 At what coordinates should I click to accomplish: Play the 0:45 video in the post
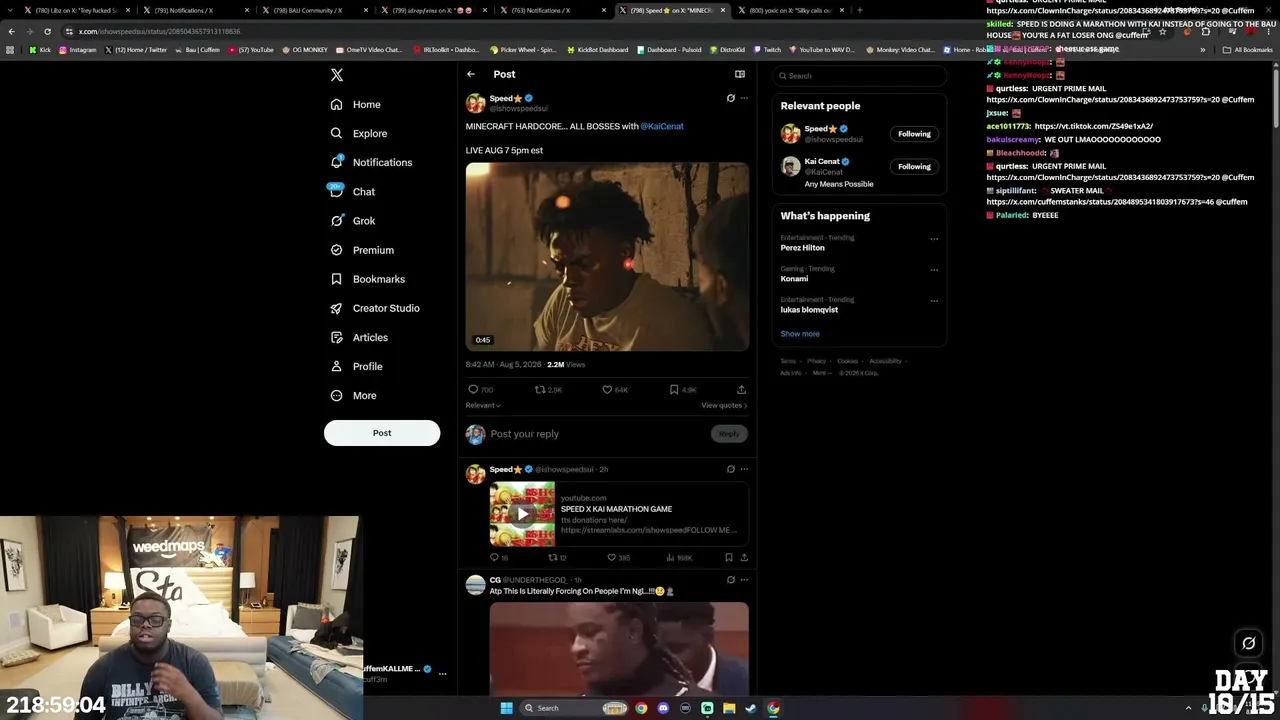(x=607, y=257)
